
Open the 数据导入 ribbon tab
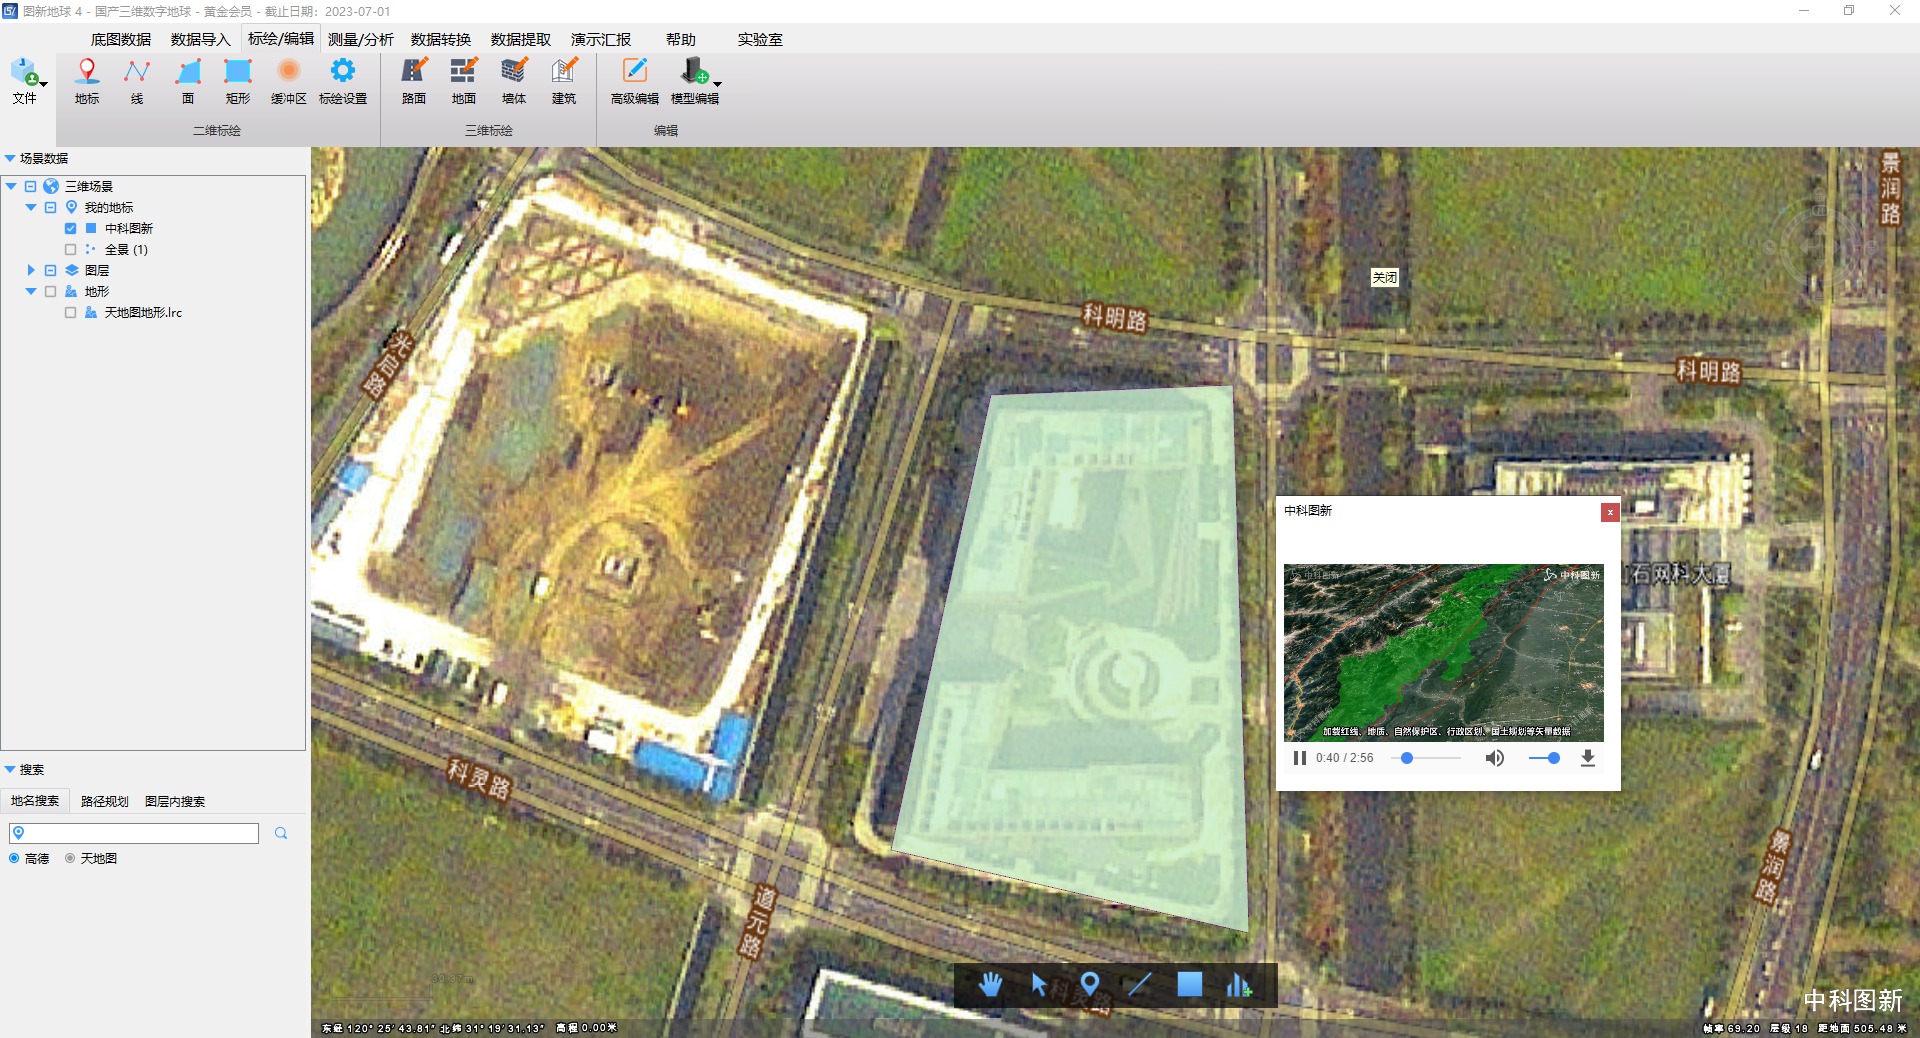click(201, 39)
